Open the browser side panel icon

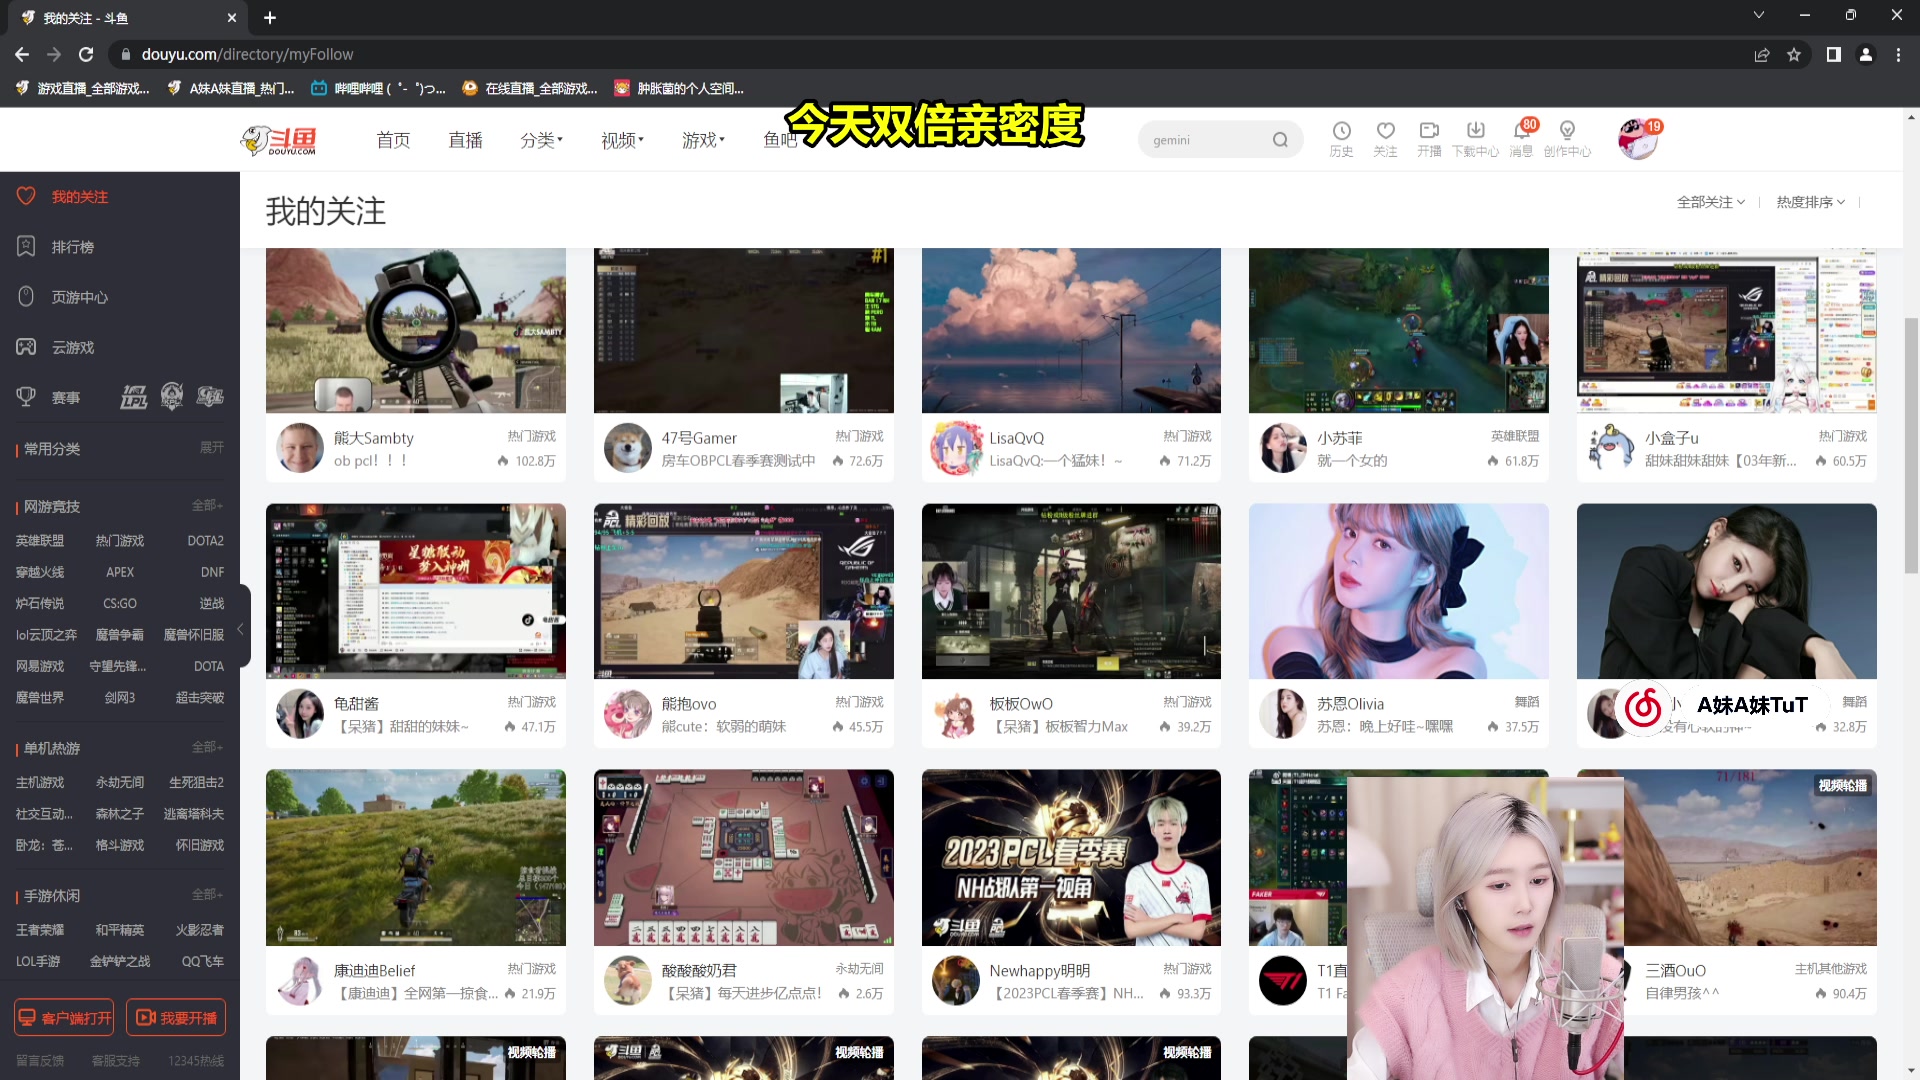[x=1833, y=54]
